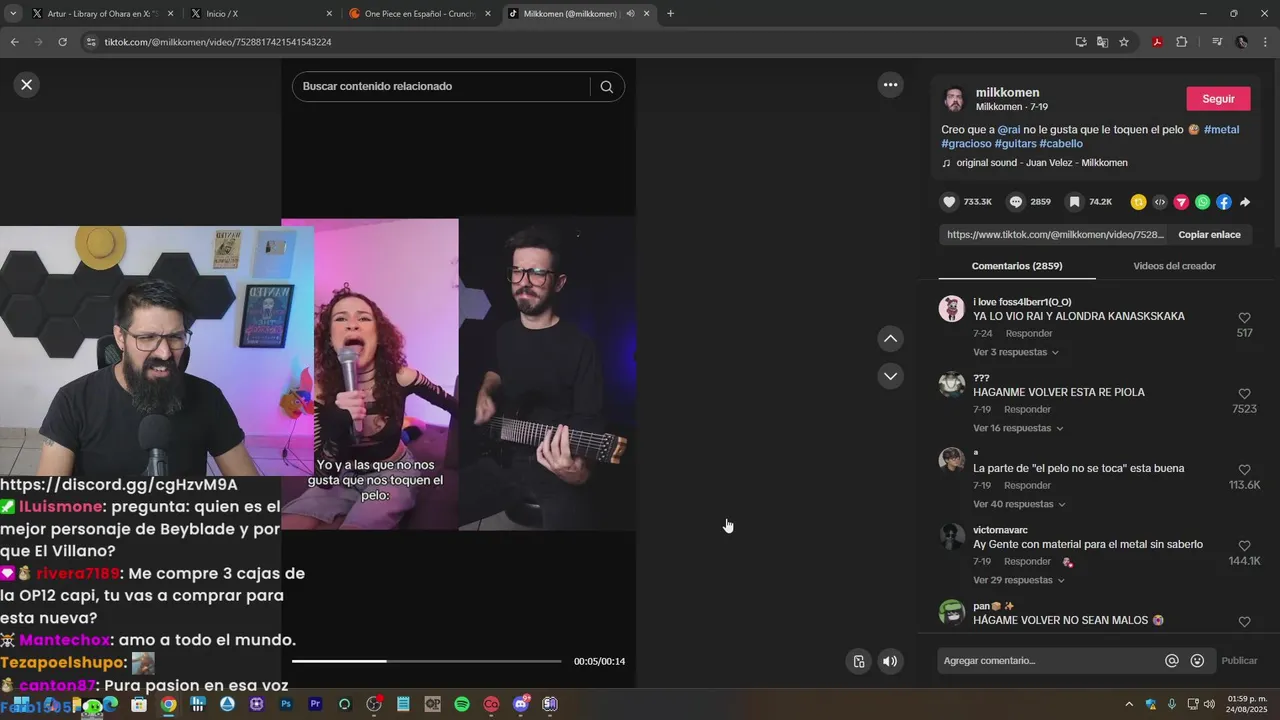Click the @rai mention link
The image size is (1280, 720).
(x=1008, y=130)
